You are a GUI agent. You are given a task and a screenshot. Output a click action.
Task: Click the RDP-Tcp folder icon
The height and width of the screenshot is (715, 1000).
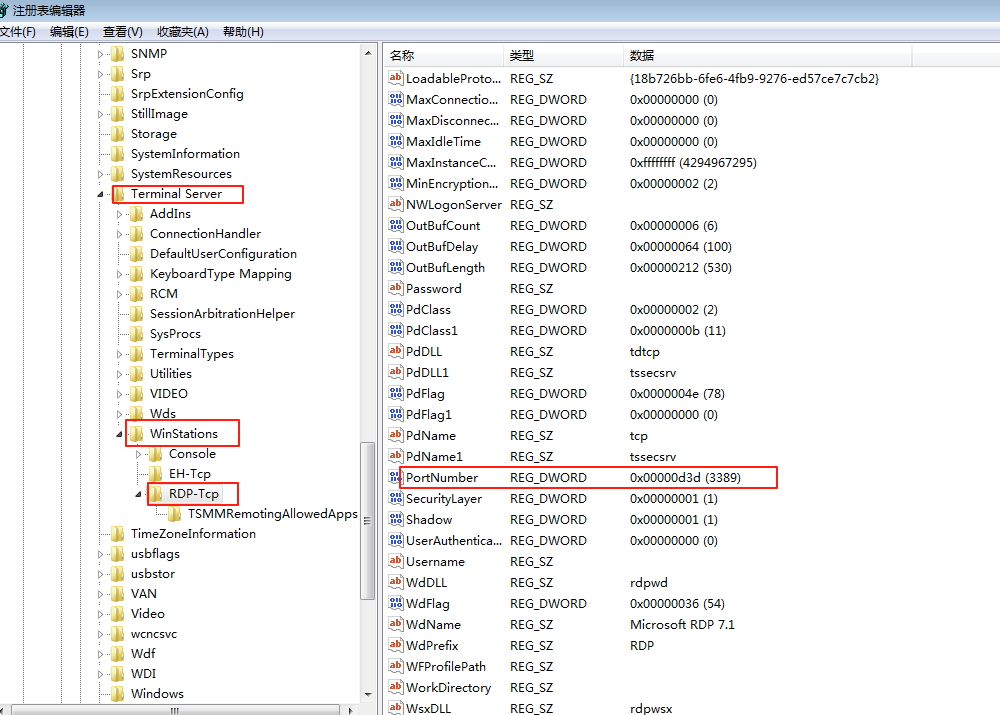[156, 494]
